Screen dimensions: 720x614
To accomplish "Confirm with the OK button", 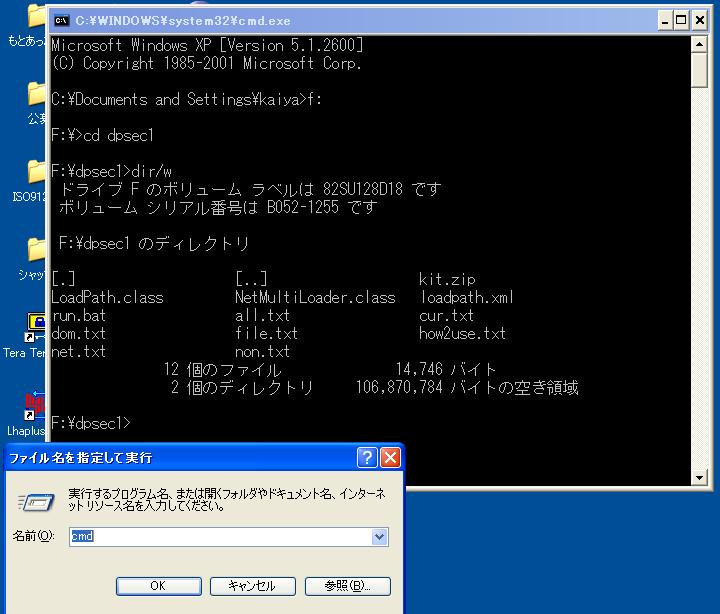I will coord(158,586).
